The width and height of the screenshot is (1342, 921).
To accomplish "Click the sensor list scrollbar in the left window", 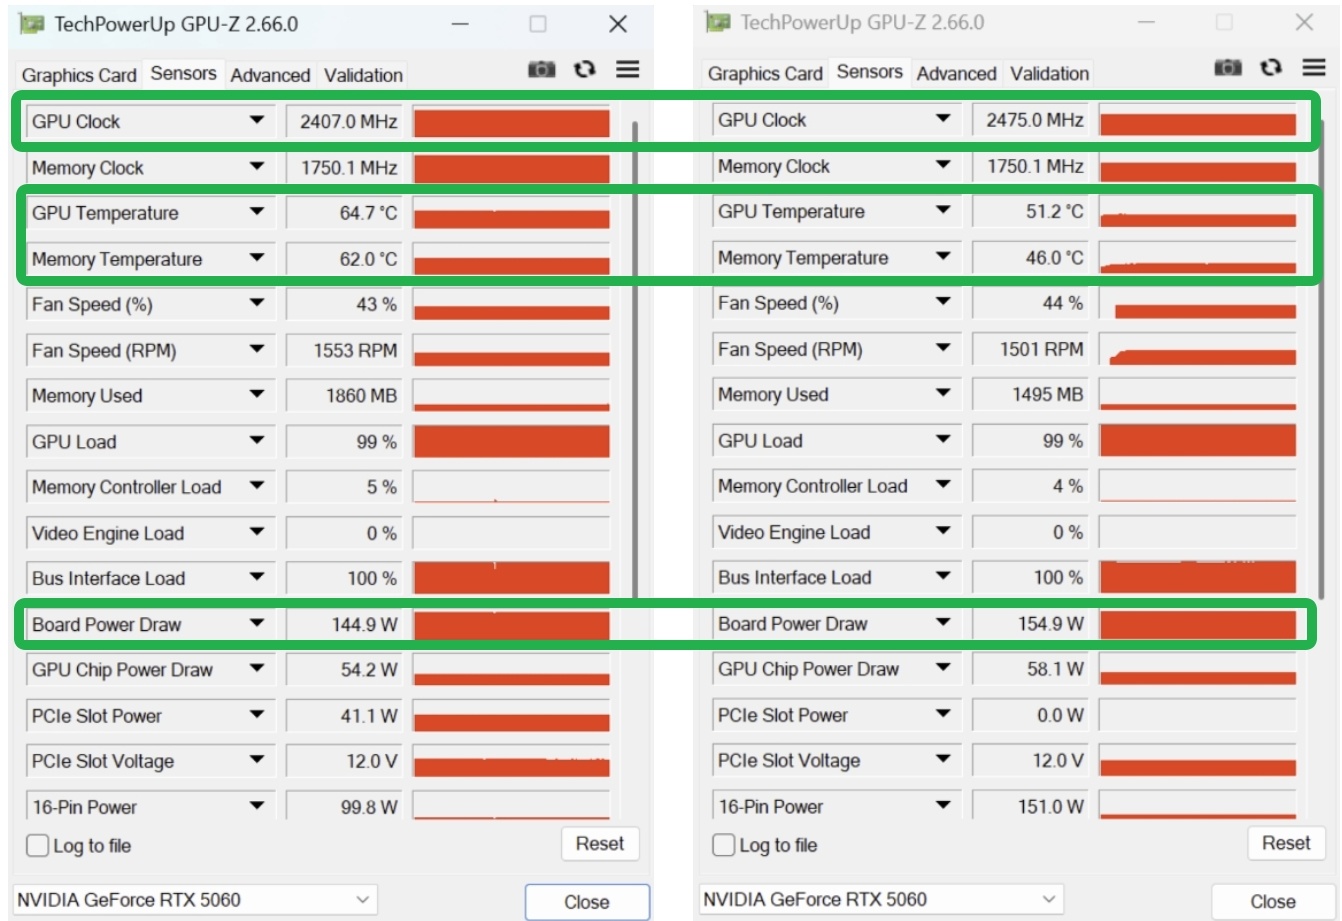I will (635, 360).
